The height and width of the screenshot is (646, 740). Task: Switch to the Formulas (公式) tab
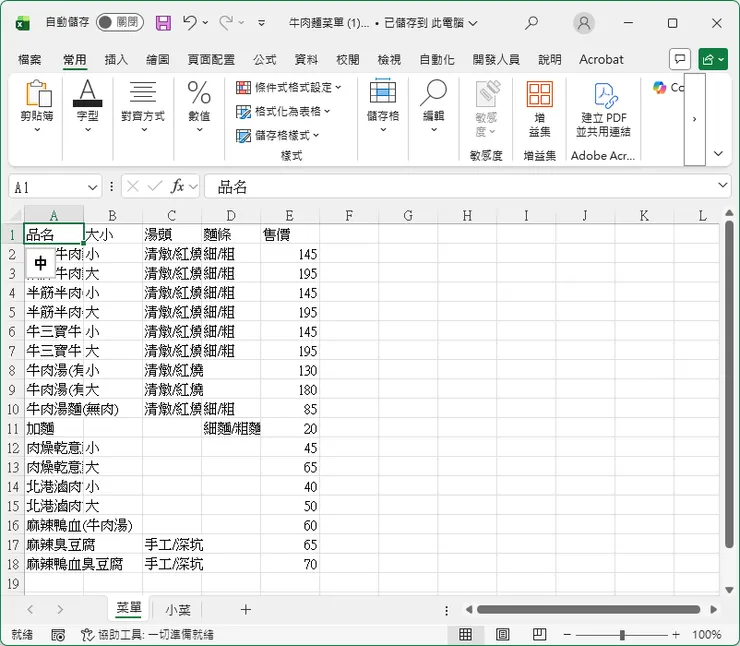265,59
